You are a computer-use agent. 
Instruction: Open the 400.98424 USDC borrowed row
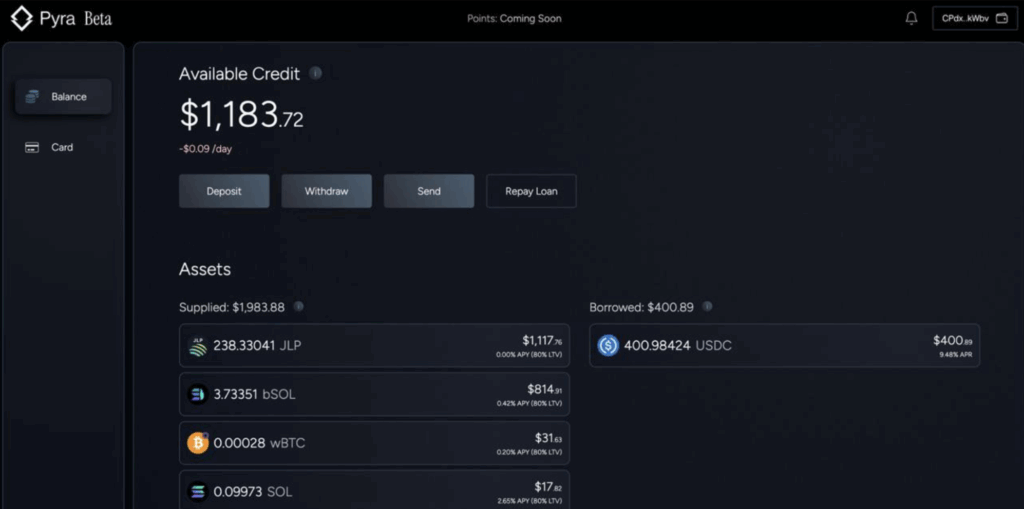(784, 346)
